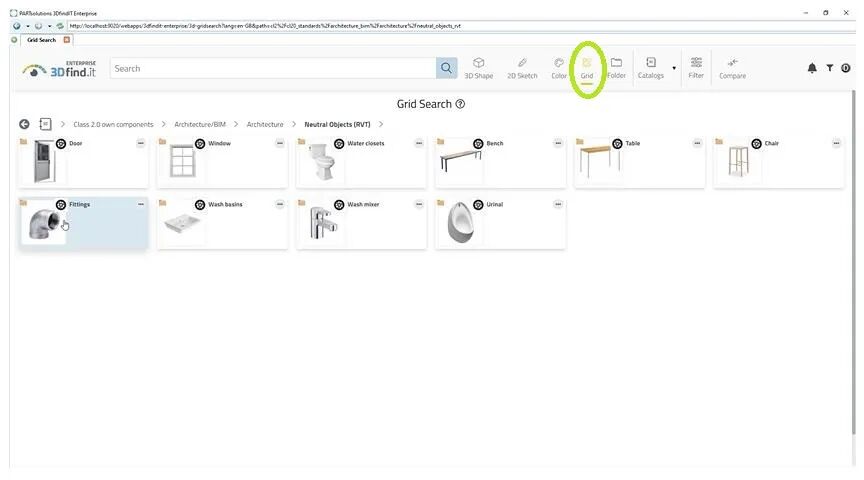This screenshot has width=864, height=480.
Task: Open more options menu on Chair card
Action: coord(836,143)
